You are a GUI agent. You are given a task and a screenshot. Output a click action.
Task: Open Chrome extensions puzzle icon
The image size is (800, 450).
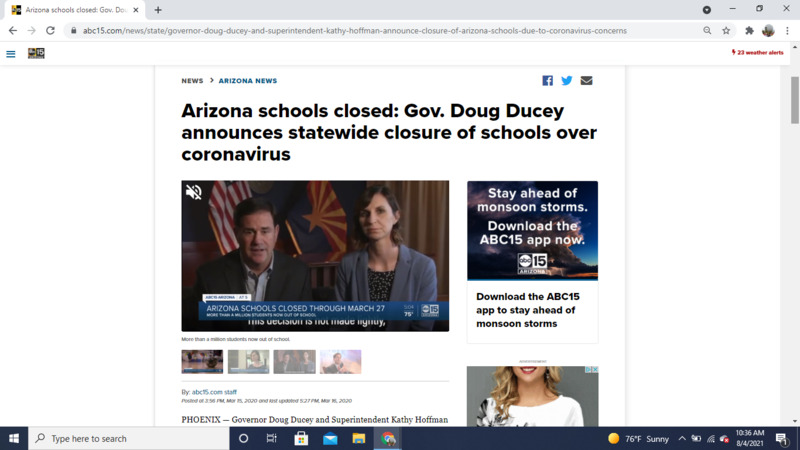click(749, 31)
